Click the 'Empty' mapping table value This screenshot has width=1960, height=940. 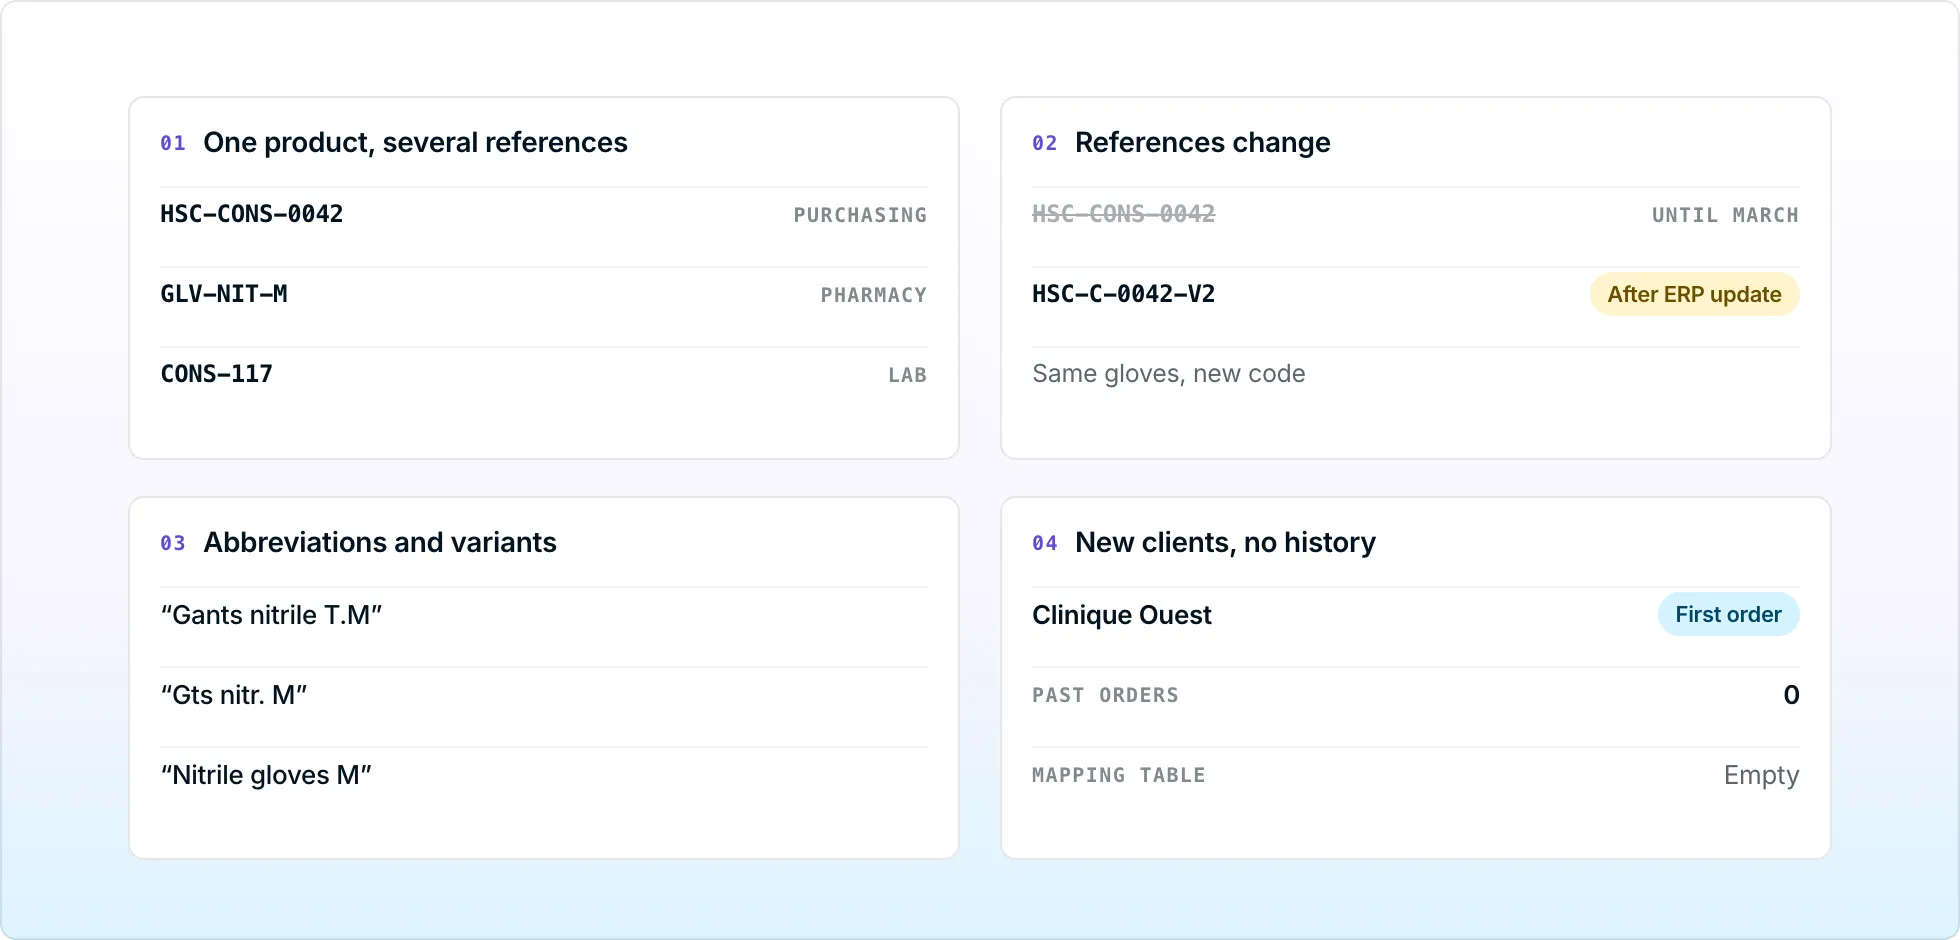[1762, 775]
